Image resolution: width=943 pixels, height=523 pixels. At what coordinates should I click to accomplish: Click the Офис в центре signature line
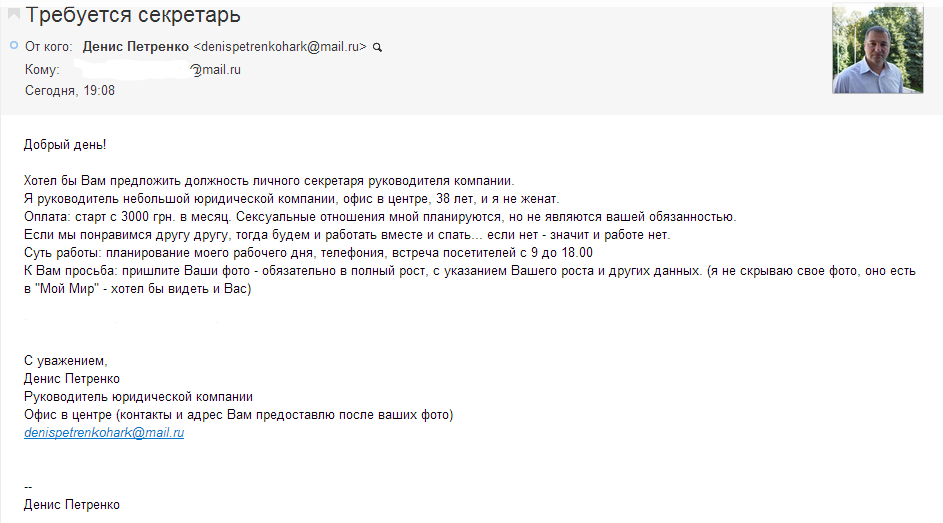click(239, 415)
